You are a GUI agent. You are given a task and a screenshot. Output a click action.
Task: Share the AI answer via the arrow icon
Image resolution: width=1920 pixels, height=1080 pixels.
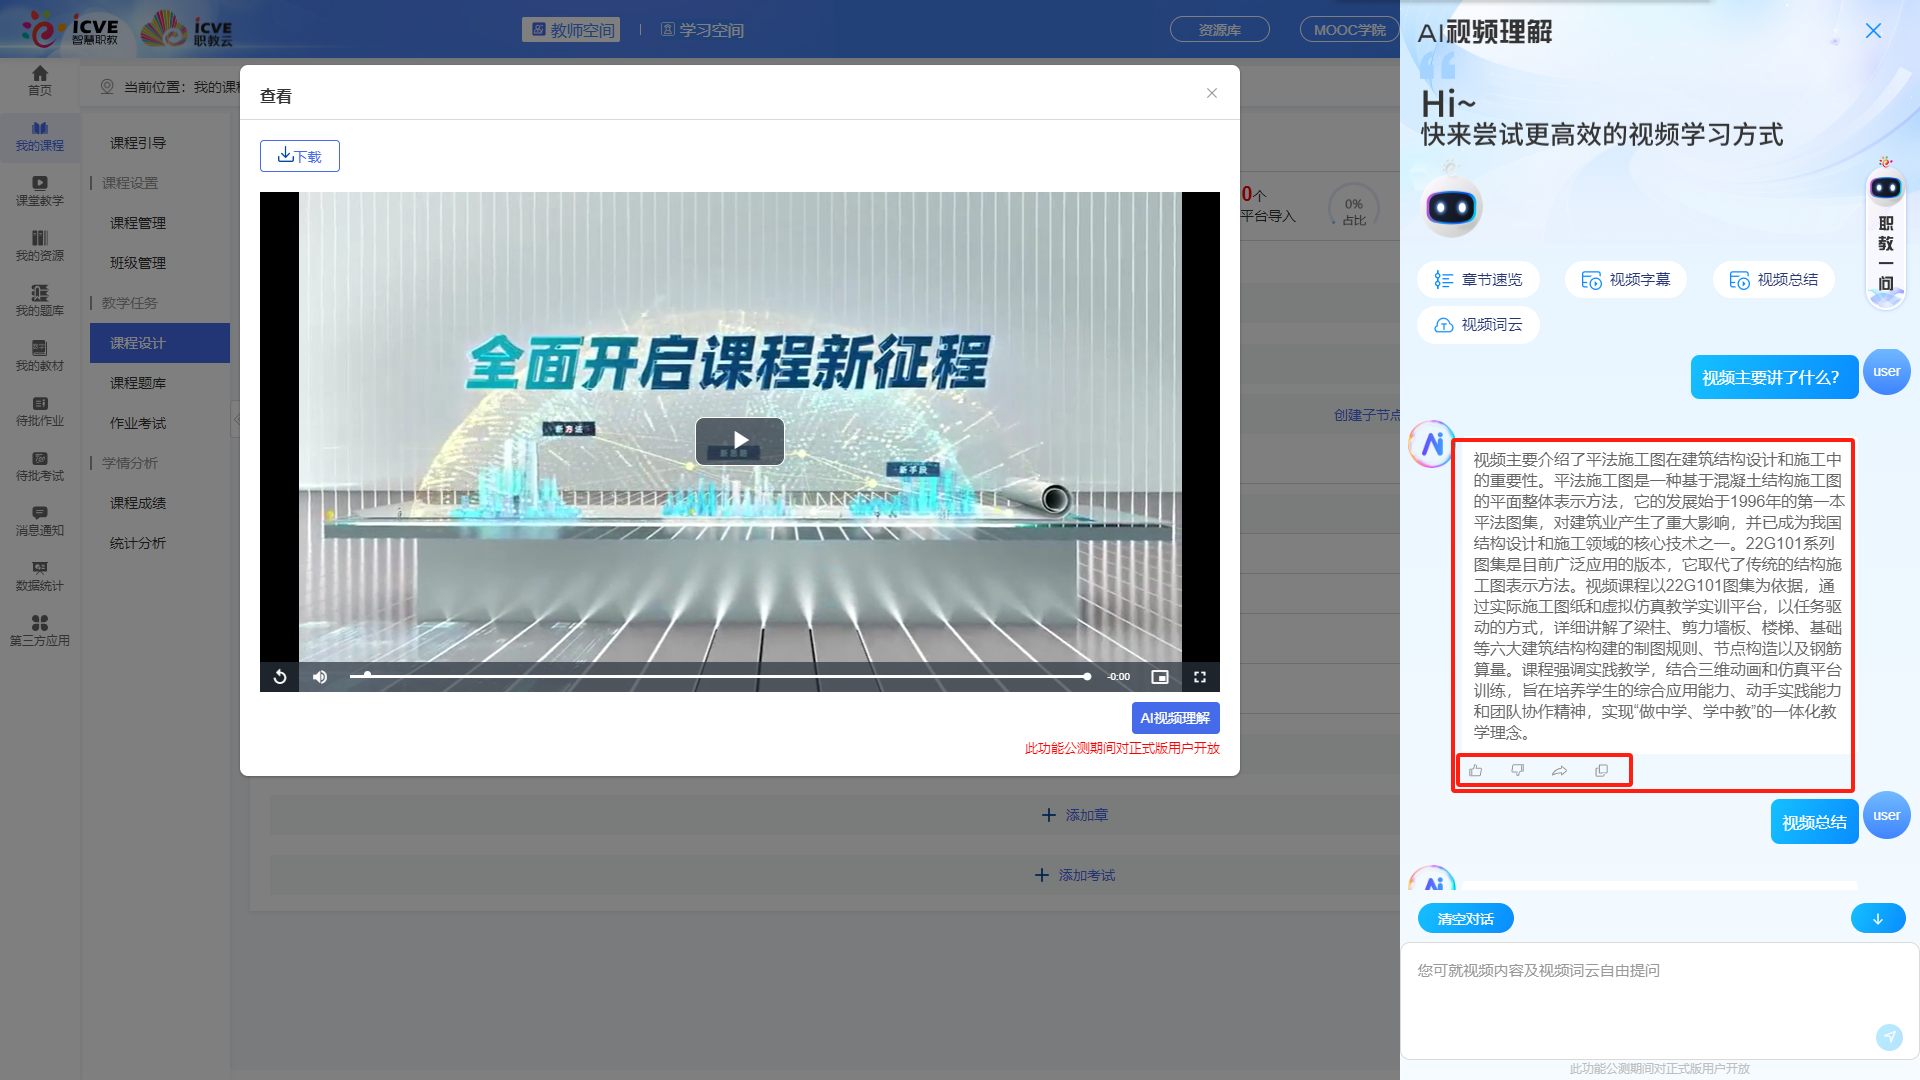point(1559,770)
